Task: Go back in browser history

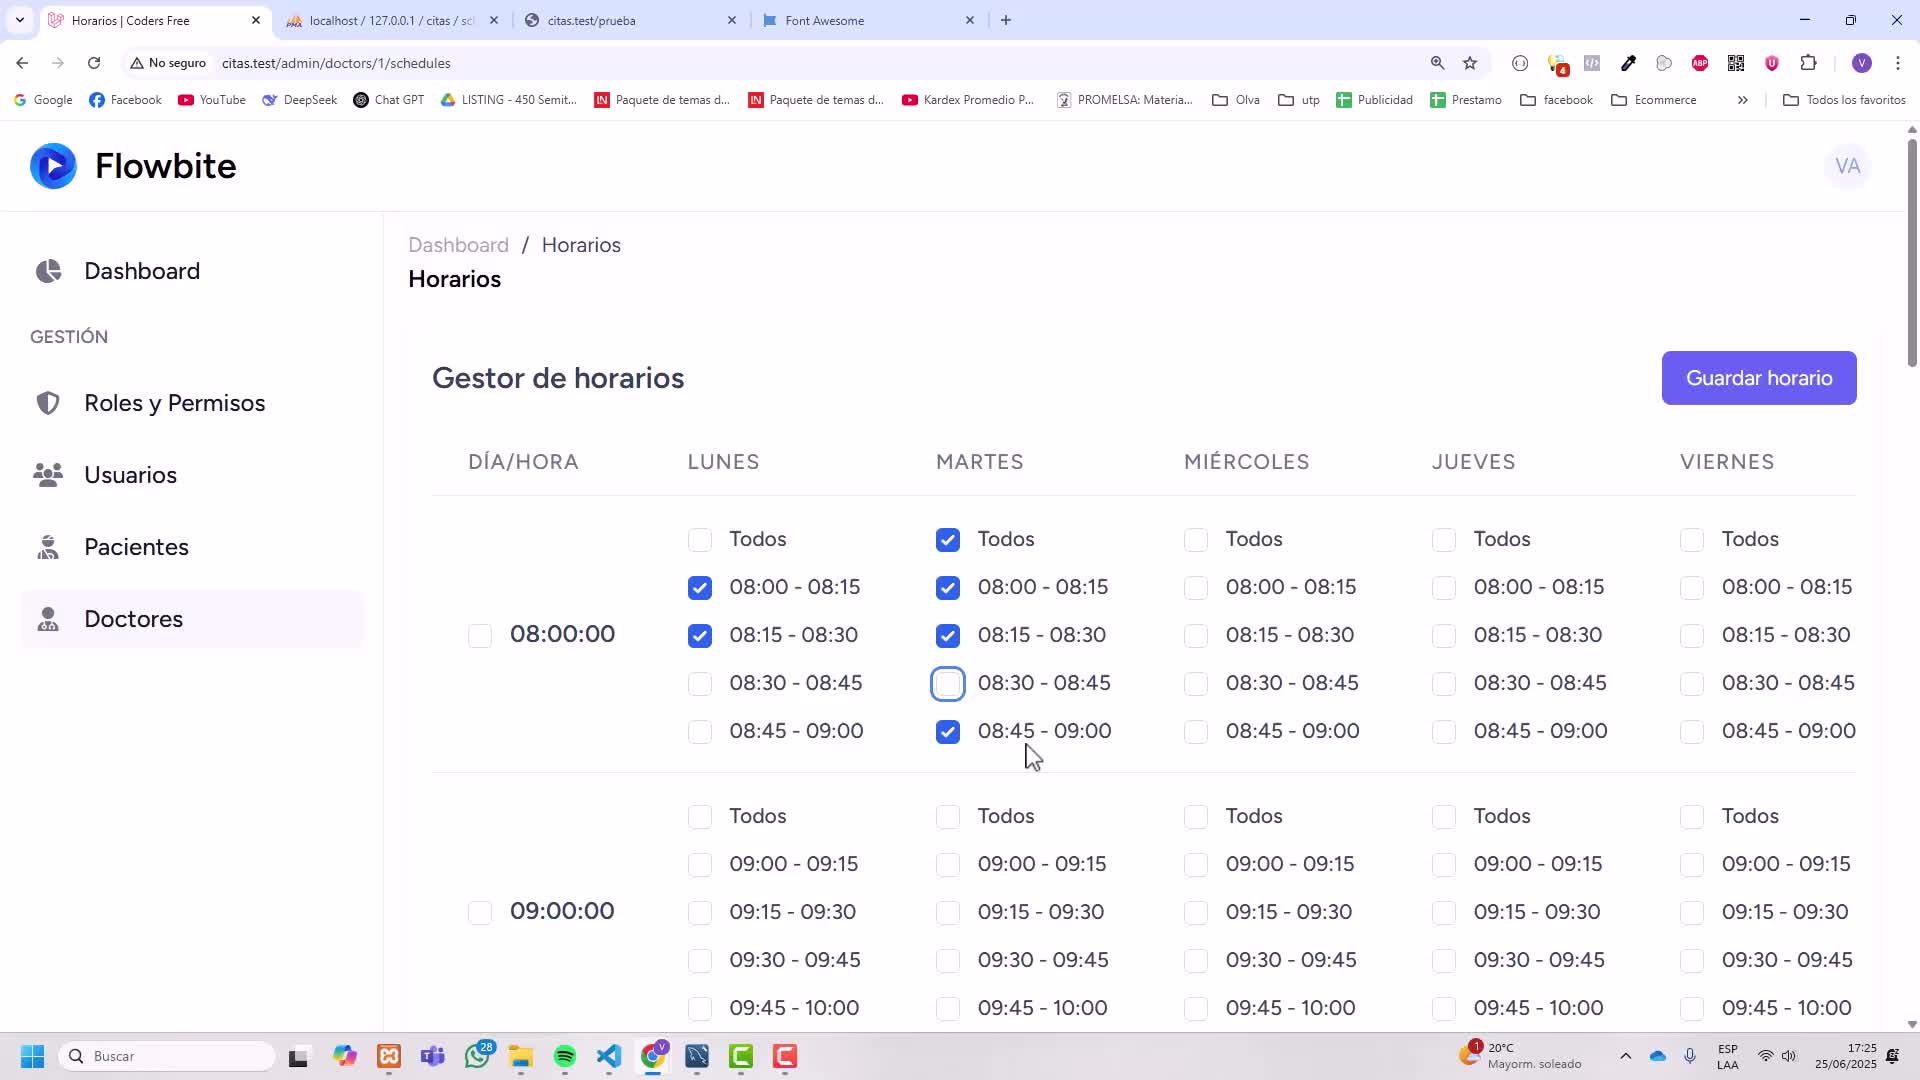Action: (x=22, y=63)
